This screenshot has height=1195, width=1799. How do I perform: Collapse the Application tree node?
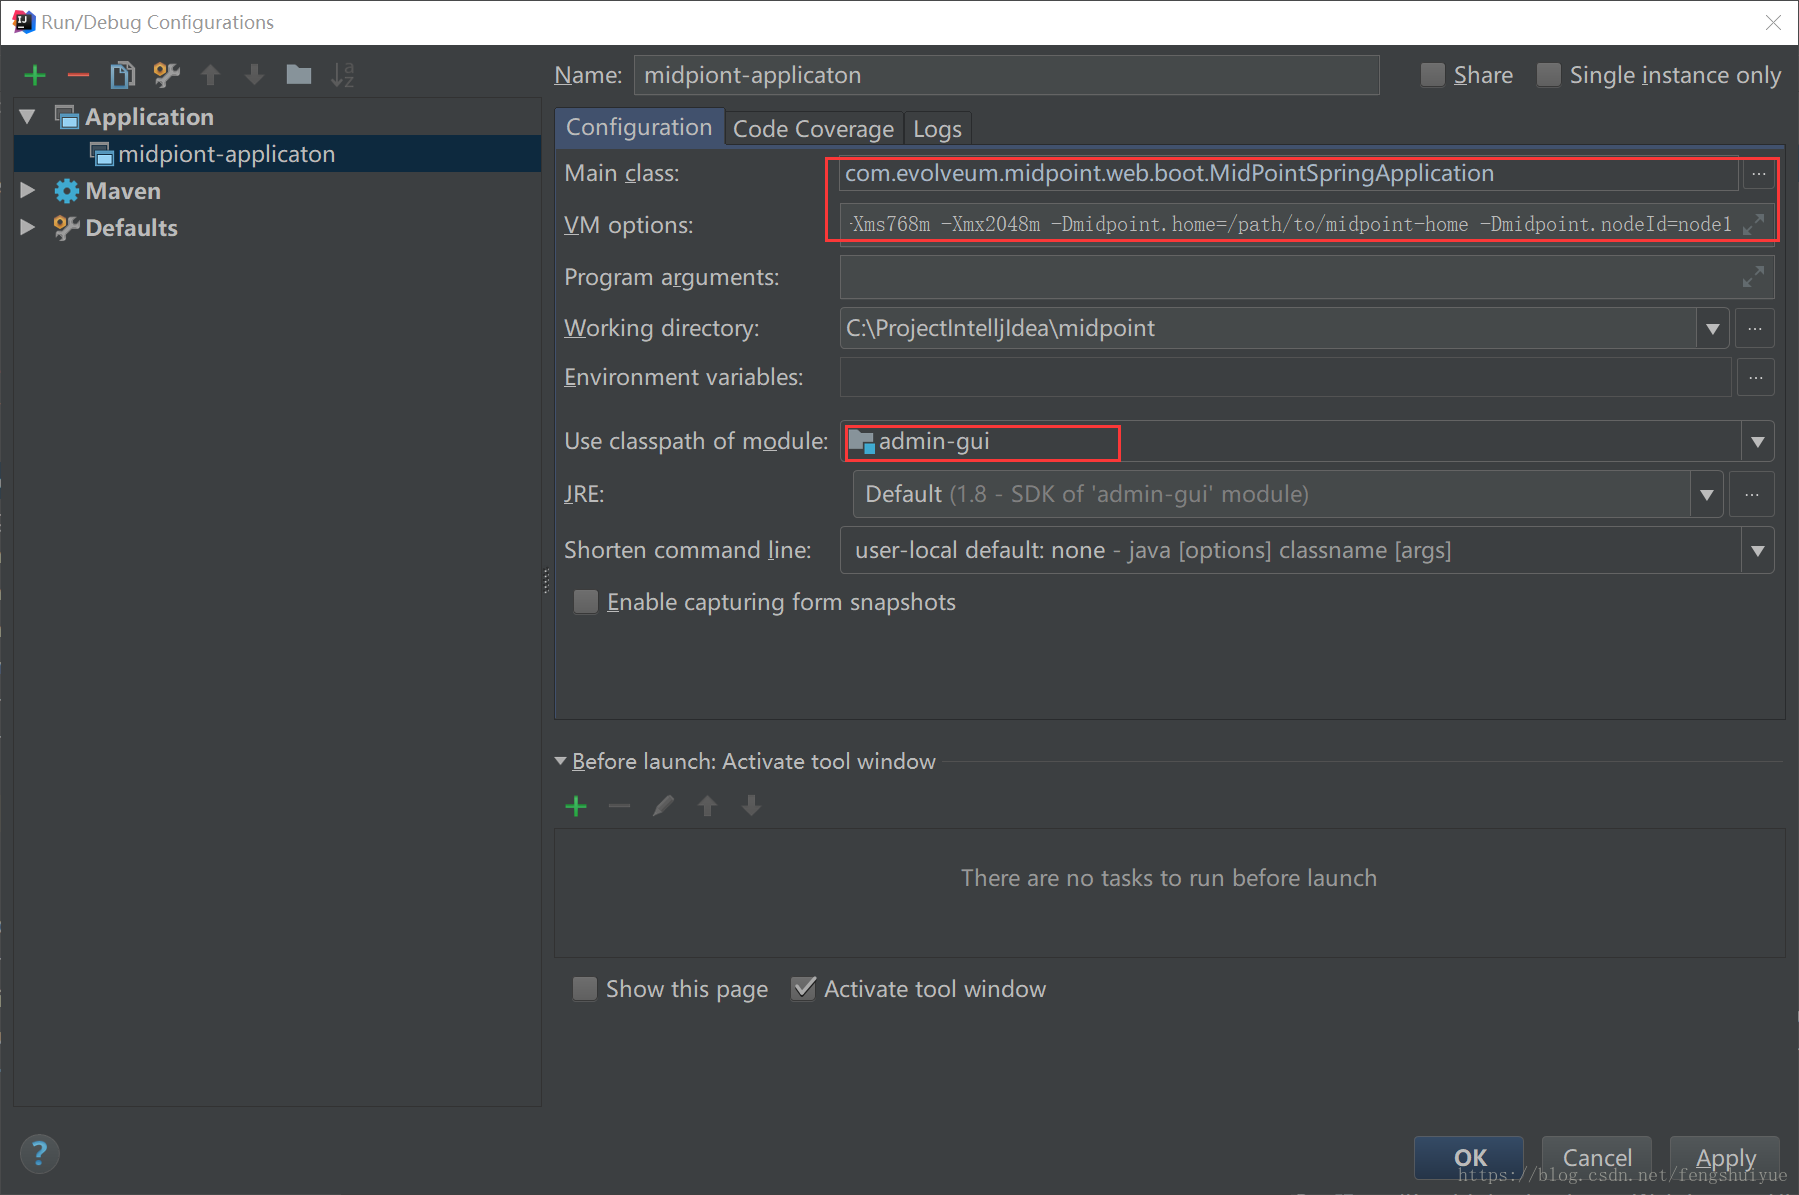28,117
